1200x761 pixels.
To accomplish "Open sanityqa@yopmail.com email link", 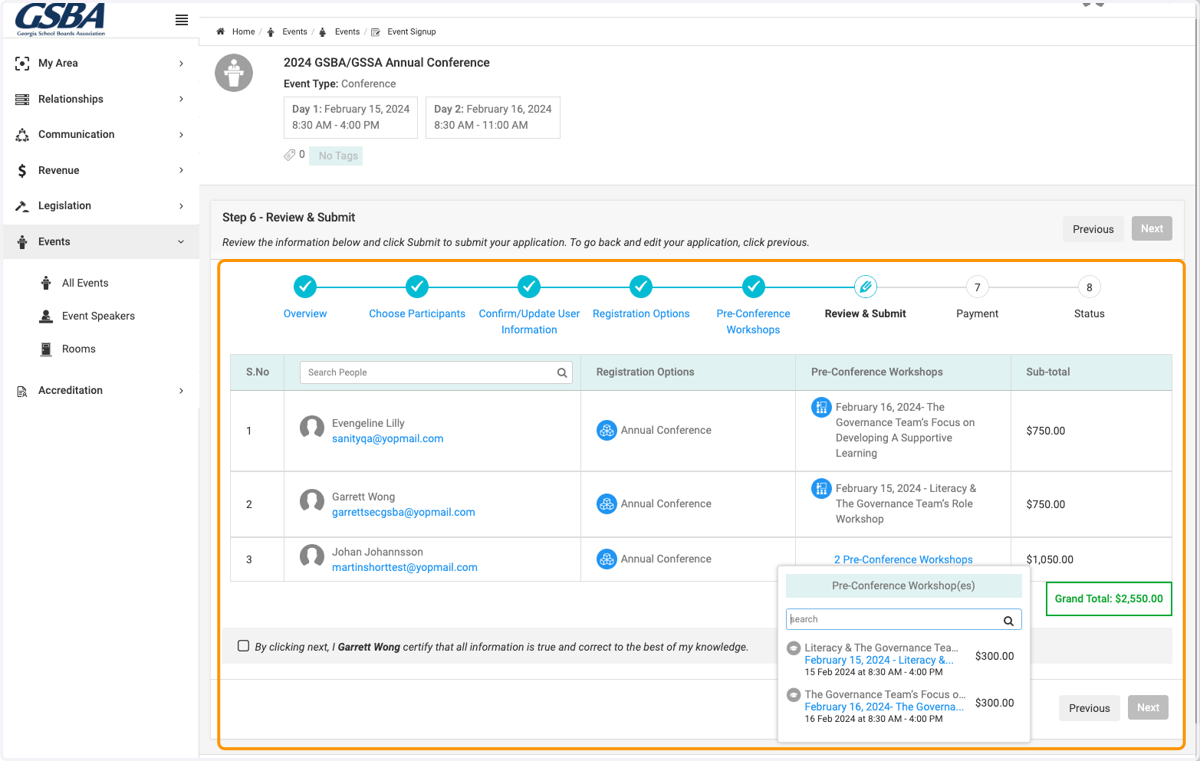I will tap(387, 439).
